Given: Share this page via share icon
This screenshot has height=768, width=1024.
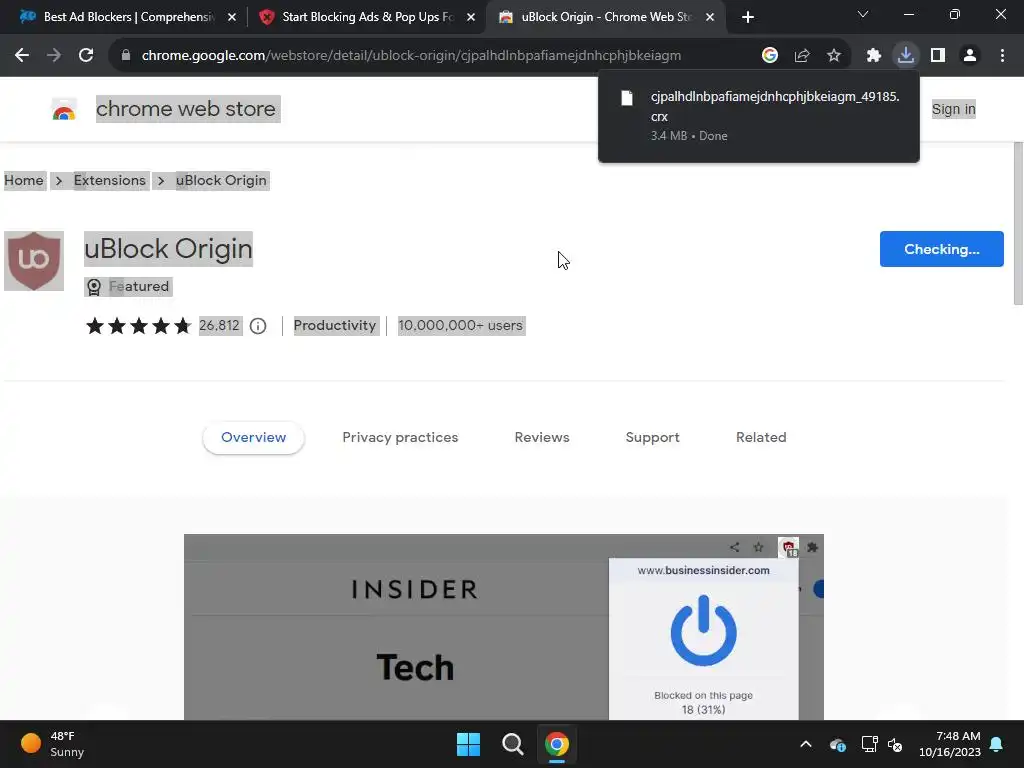Looking at the screenshot, I should tap(802, 56).
